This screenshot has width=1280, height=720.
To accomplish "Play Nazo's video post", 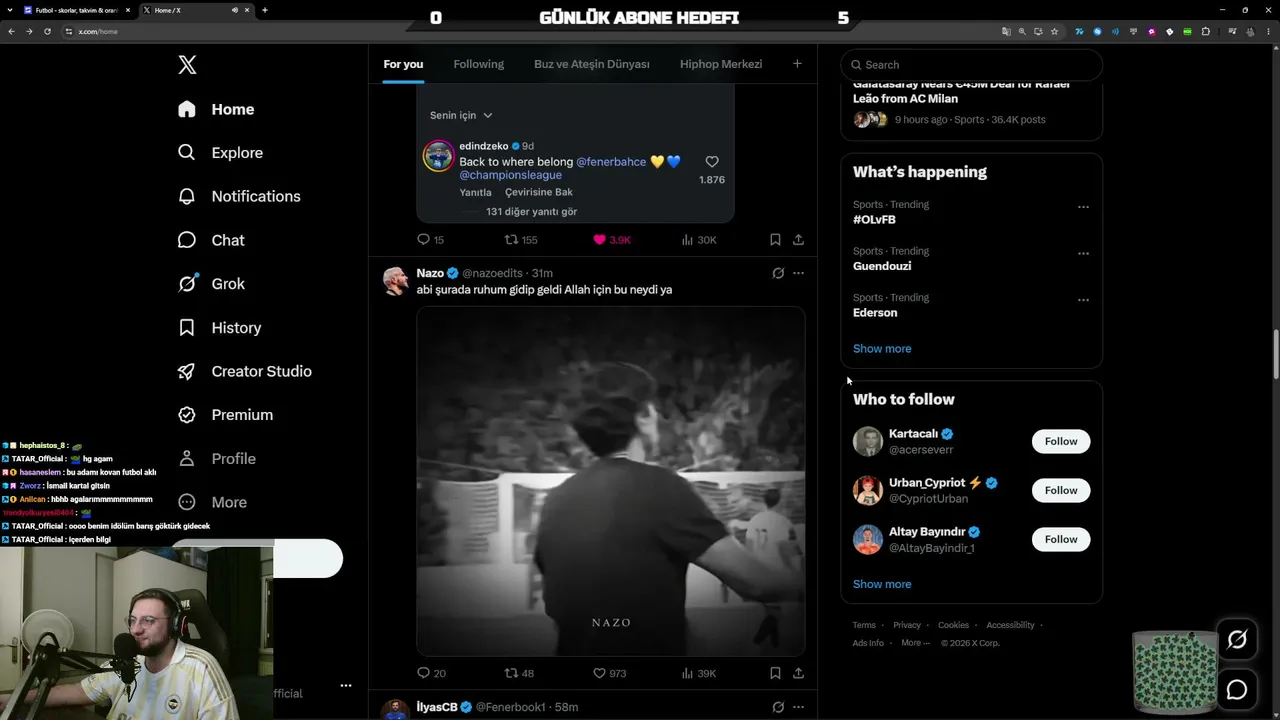I will point(611,481).
